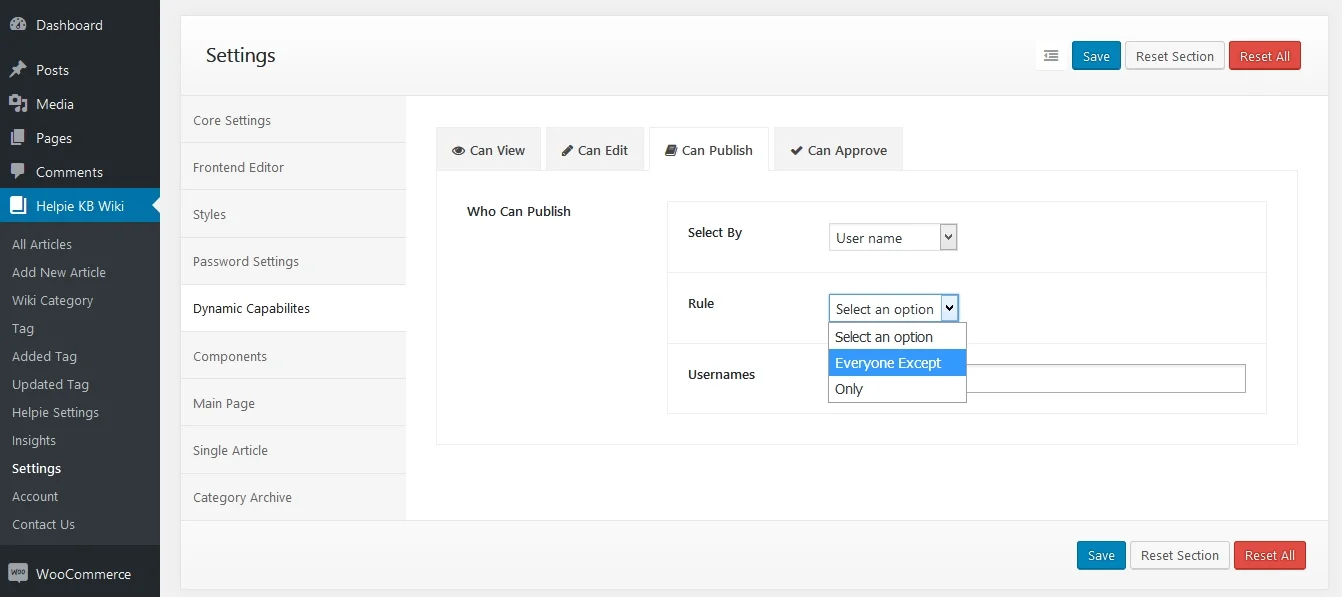1342x597 pixels.
Task: Click the 'Settings' page heading
Action: [x=241, y=55]
